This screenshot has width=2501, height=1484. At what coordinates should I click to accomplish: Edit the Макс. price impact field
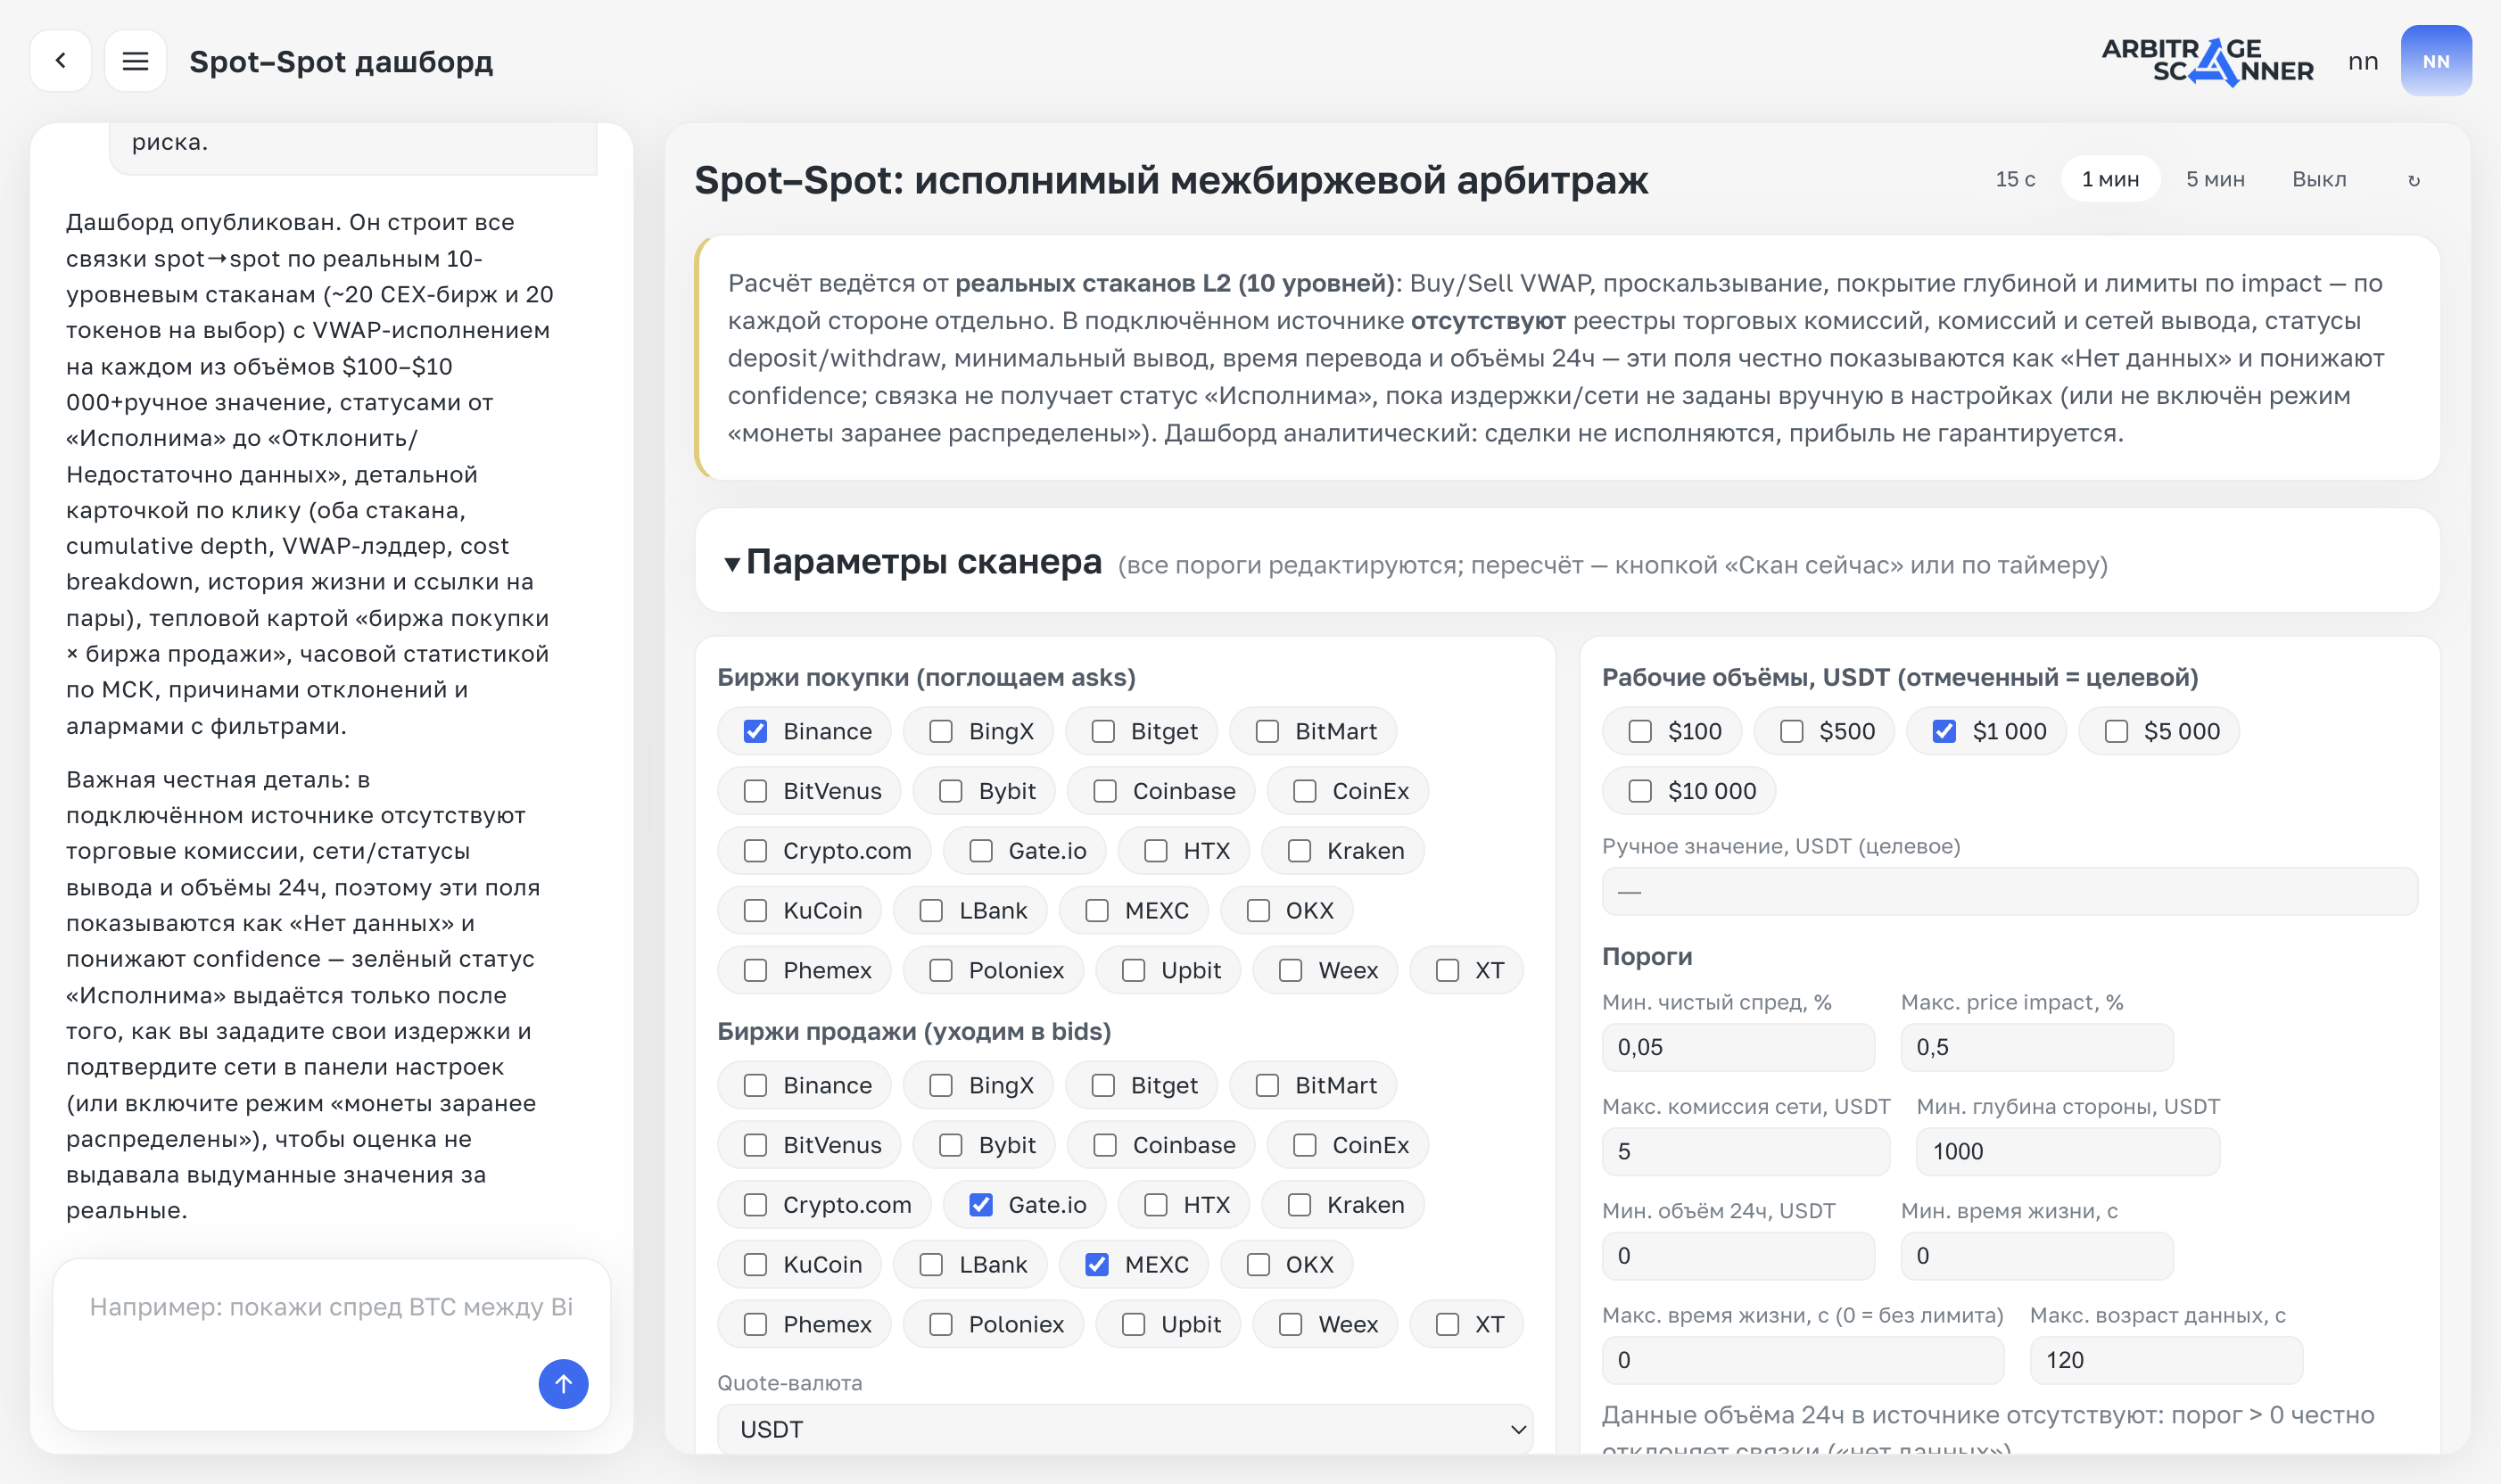pyautogui.click(x=2037, y=1047)
